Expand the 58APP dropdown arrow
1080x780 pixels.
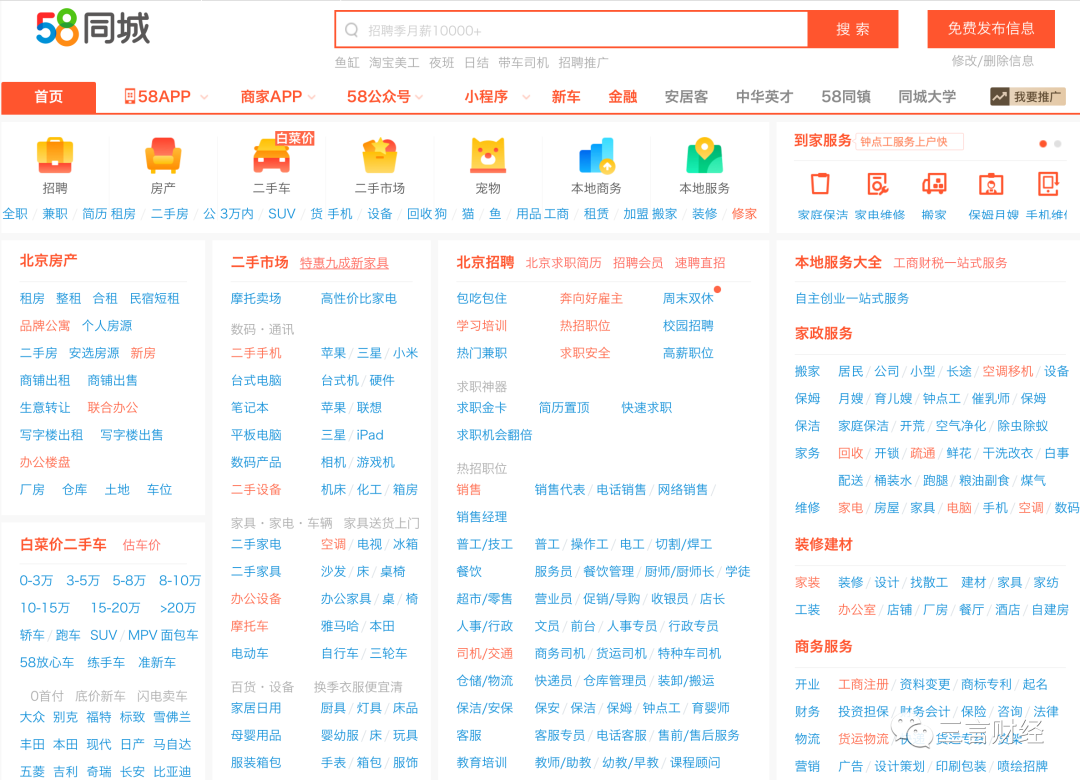point(204,97)
